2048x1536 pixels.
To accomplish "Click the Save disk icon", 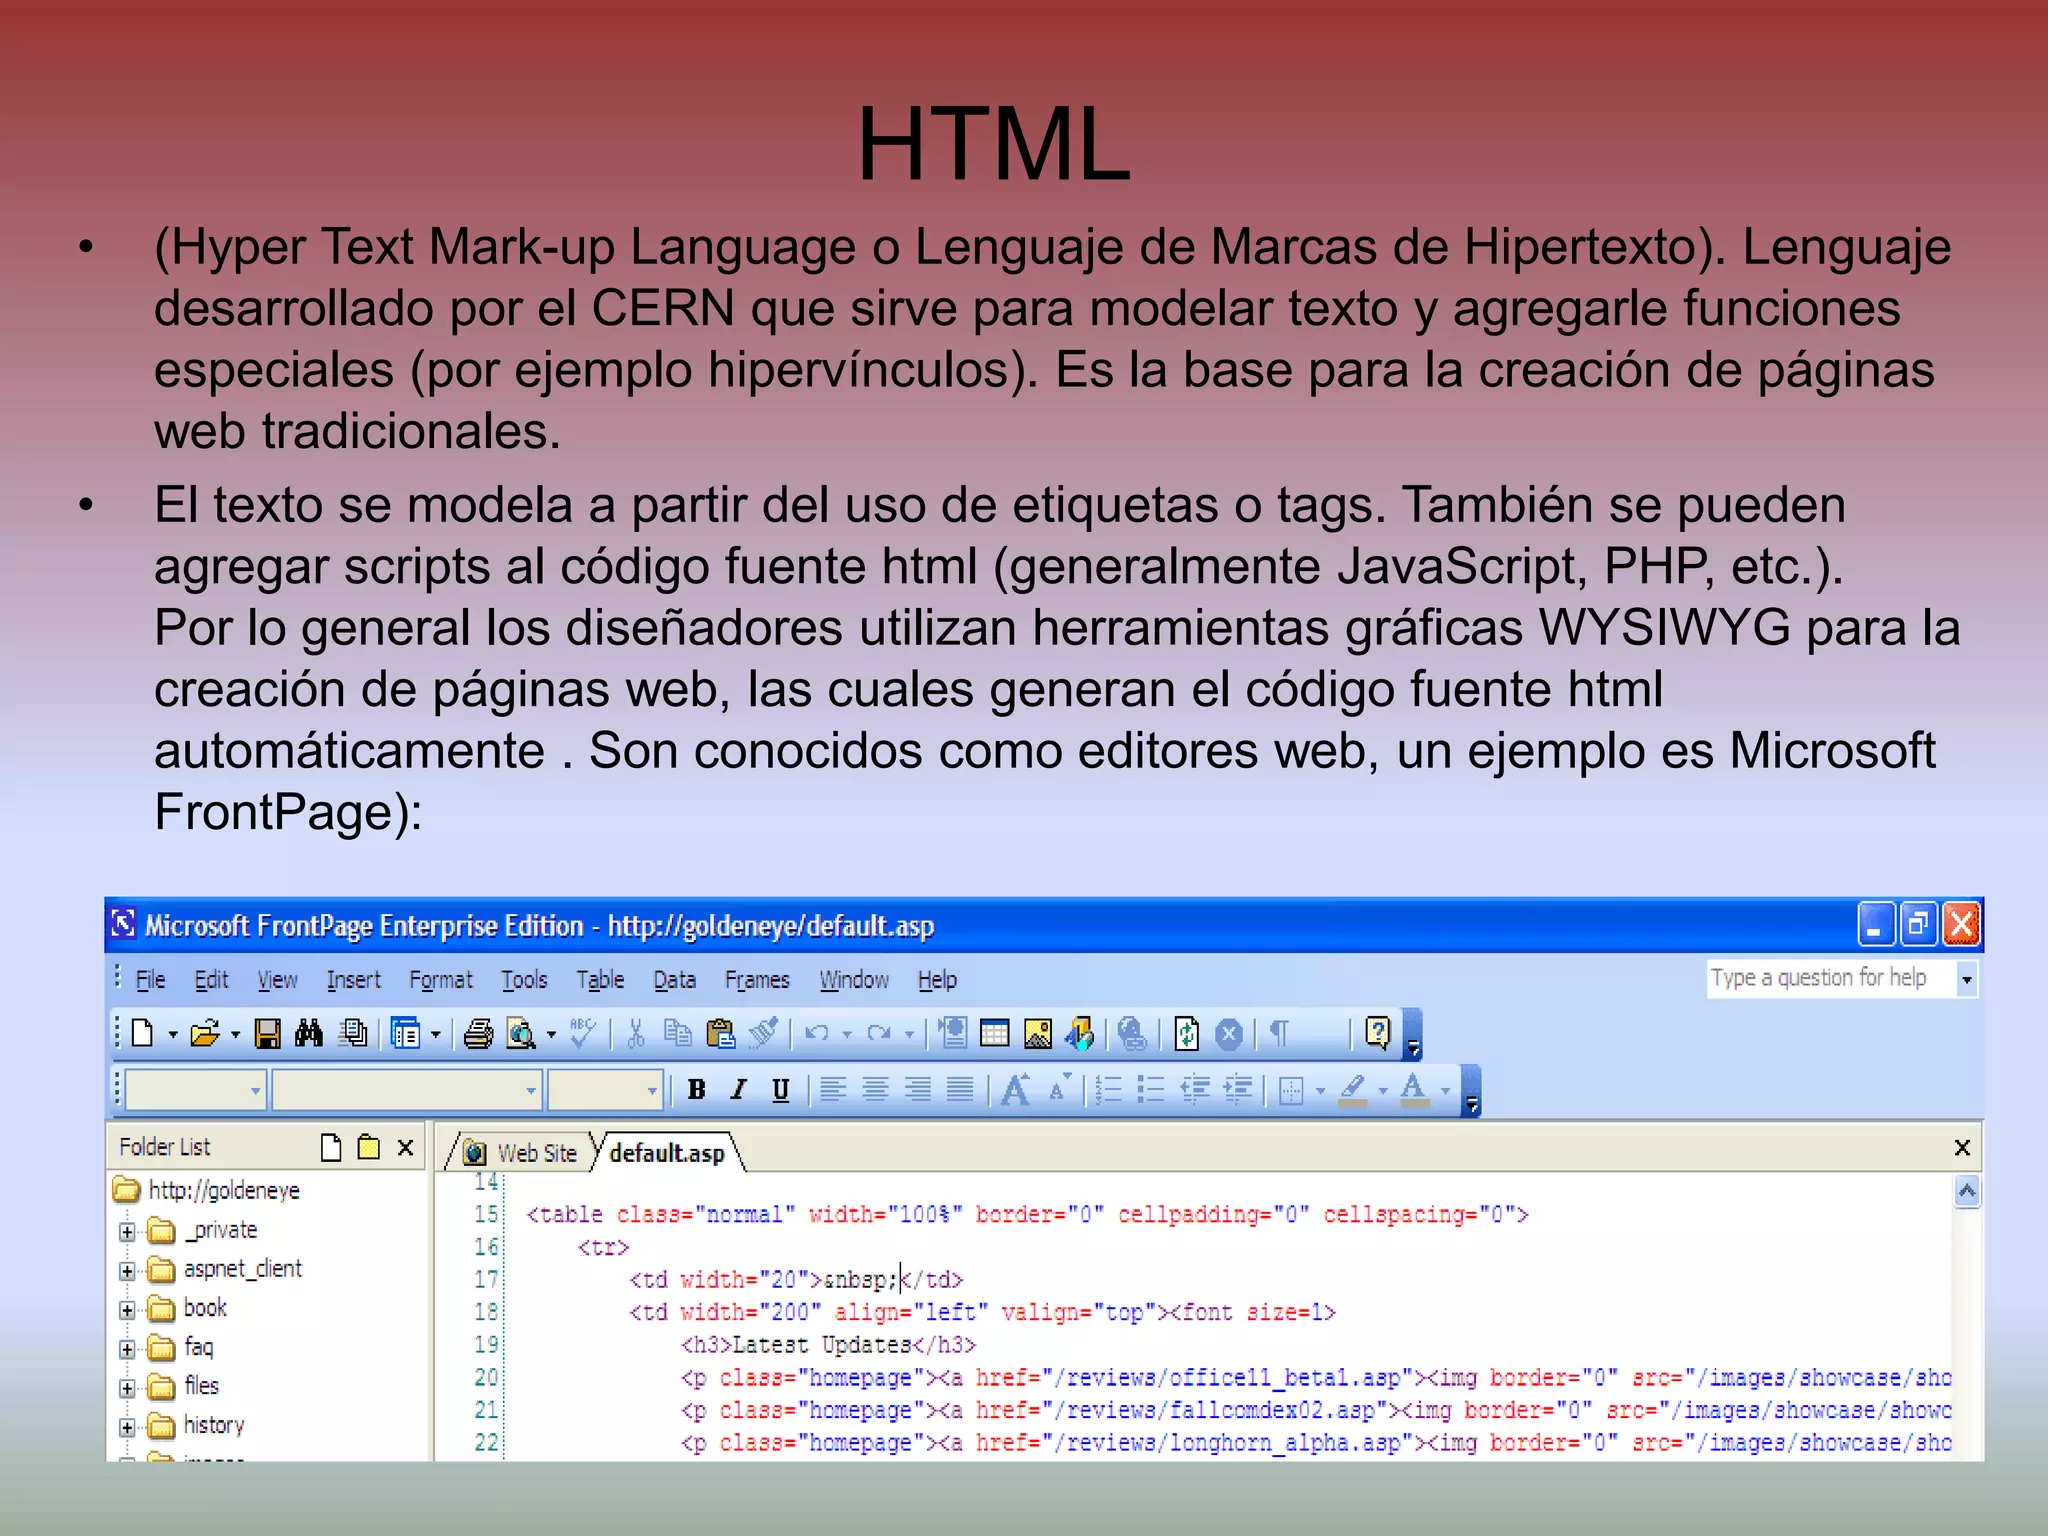I will coord(267,1033).
